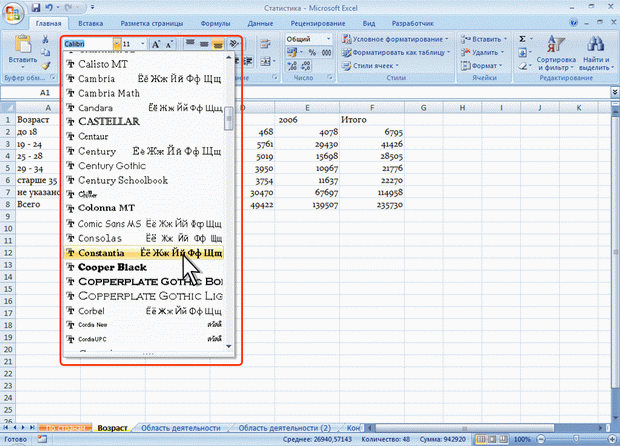The image size is (620, 446).
Task: Switch to Page Layout view in status bar
Action: [x=492, y=439]
